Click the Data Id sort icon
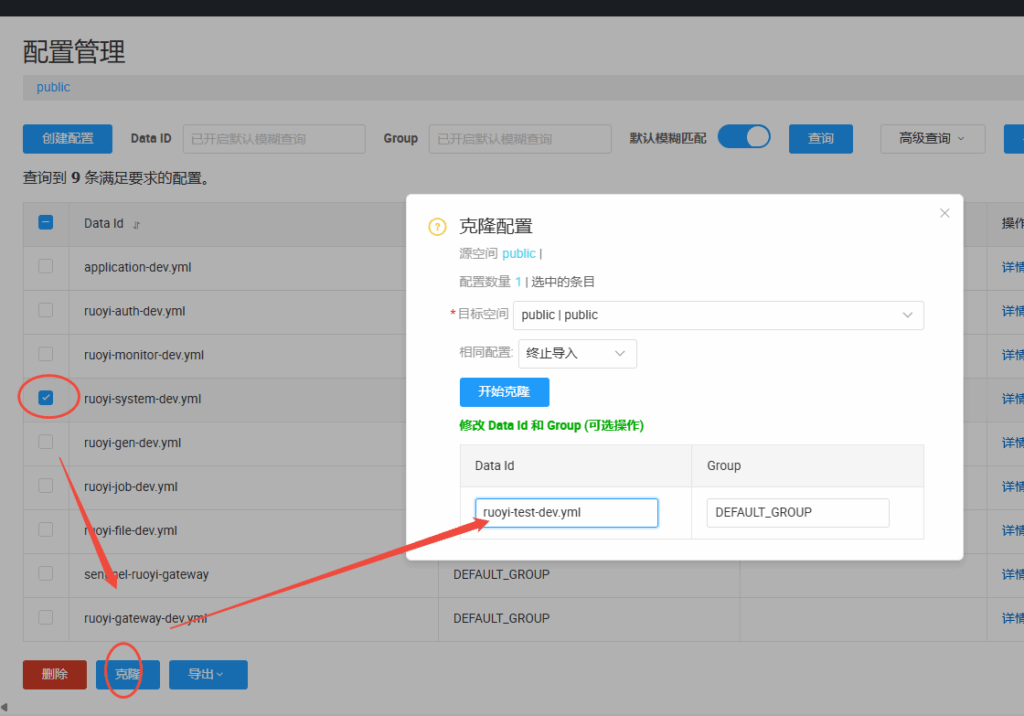 (136, 225)
